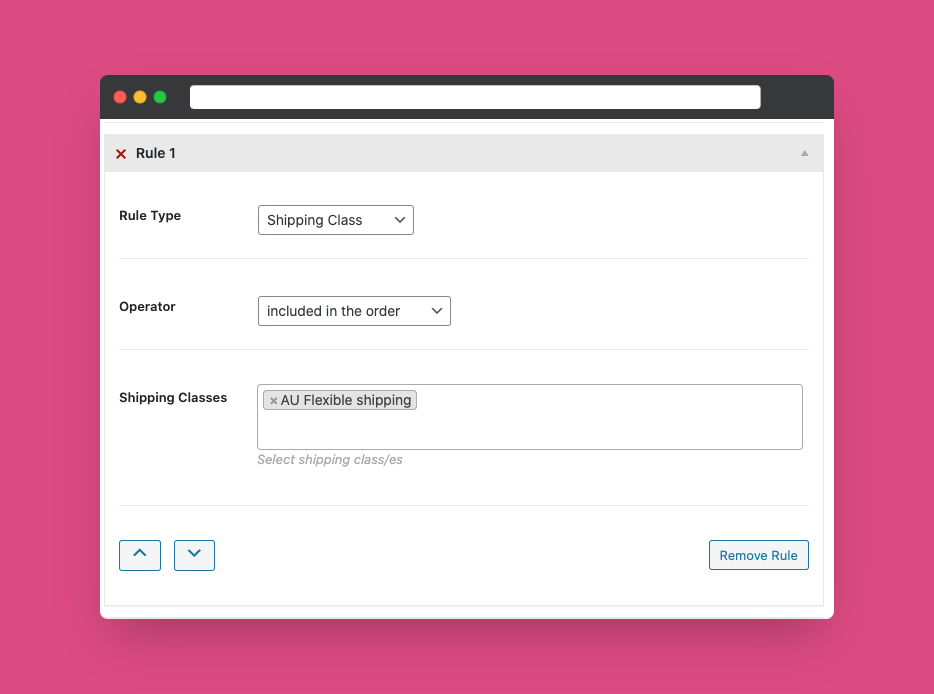Open the Rule Type dropdown
Image resolution: width=934 pixels, height=694 pixels.
(x=335, y=220)
